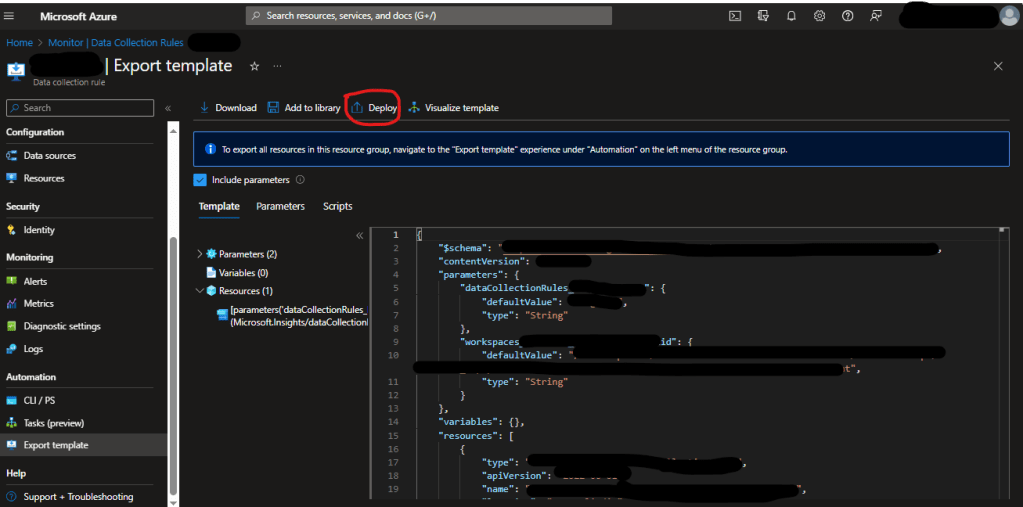Favorite this page with the star icon
The image size is (1023, 507).
click(254, 66)
